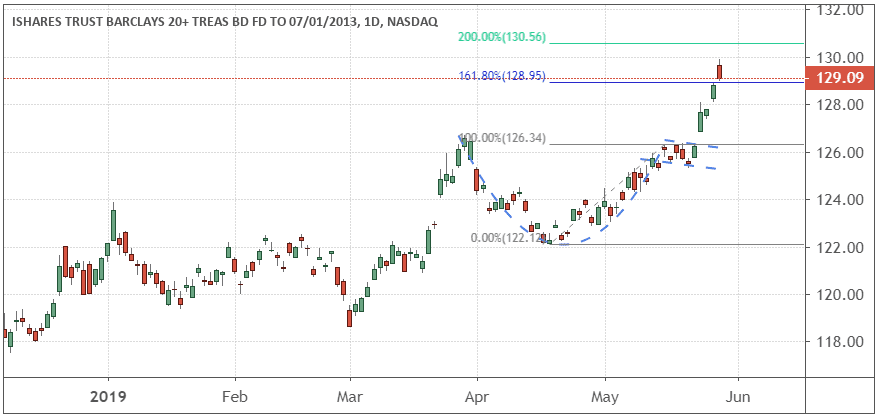Click the 132.00 price axis label
The width and height of the screenshot is (878, 417).
click(x=838, y=11)
